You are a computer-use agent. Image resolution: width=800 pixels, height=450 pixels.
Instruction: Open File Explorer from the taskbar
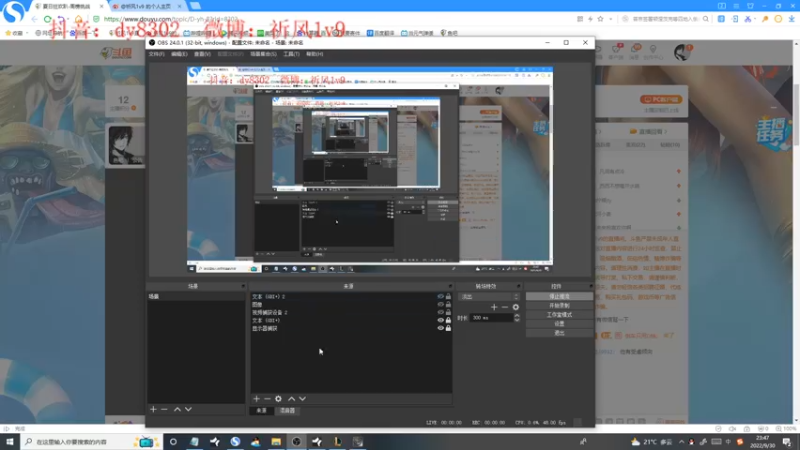point(276,442)
